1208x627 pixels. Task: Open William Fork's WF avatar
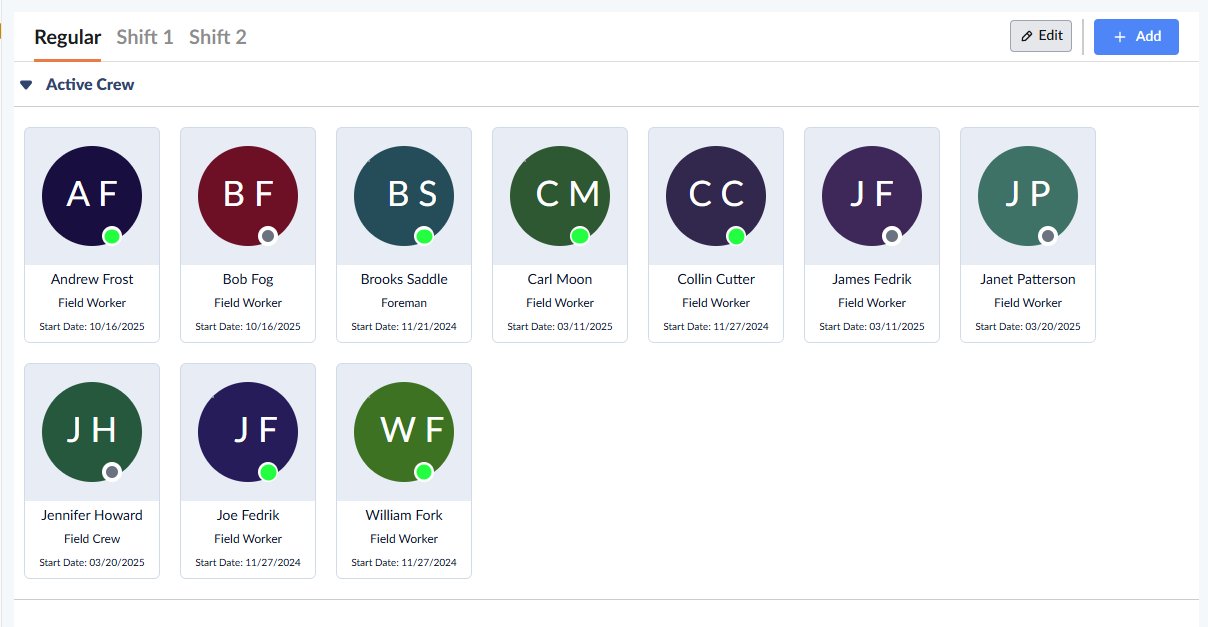[404, 432]
